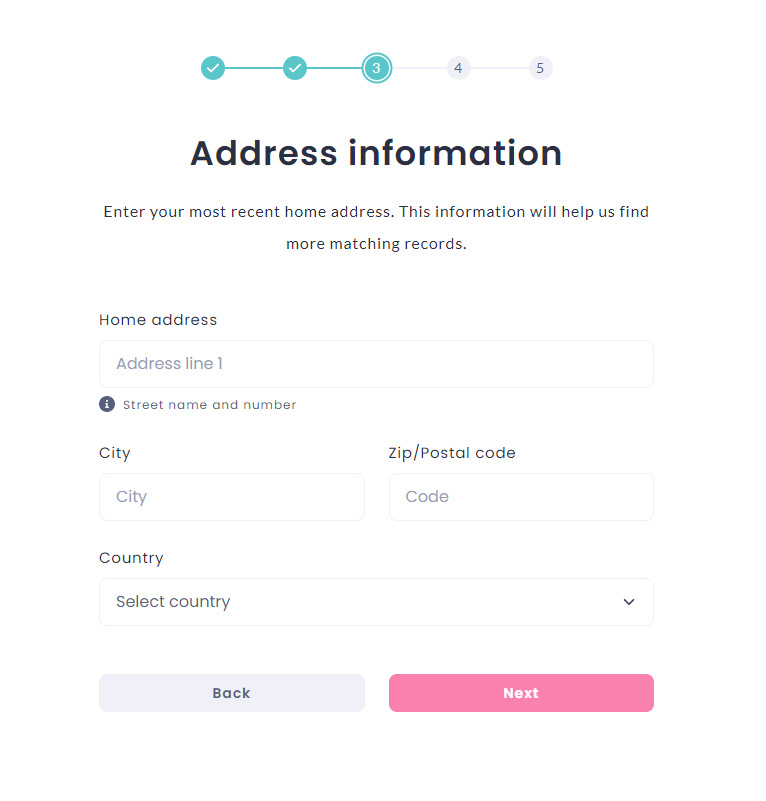Click the second completed step checkmark
Image resolution: width=766 pixels, height=801 pixels.
click(x=295, y=68)
